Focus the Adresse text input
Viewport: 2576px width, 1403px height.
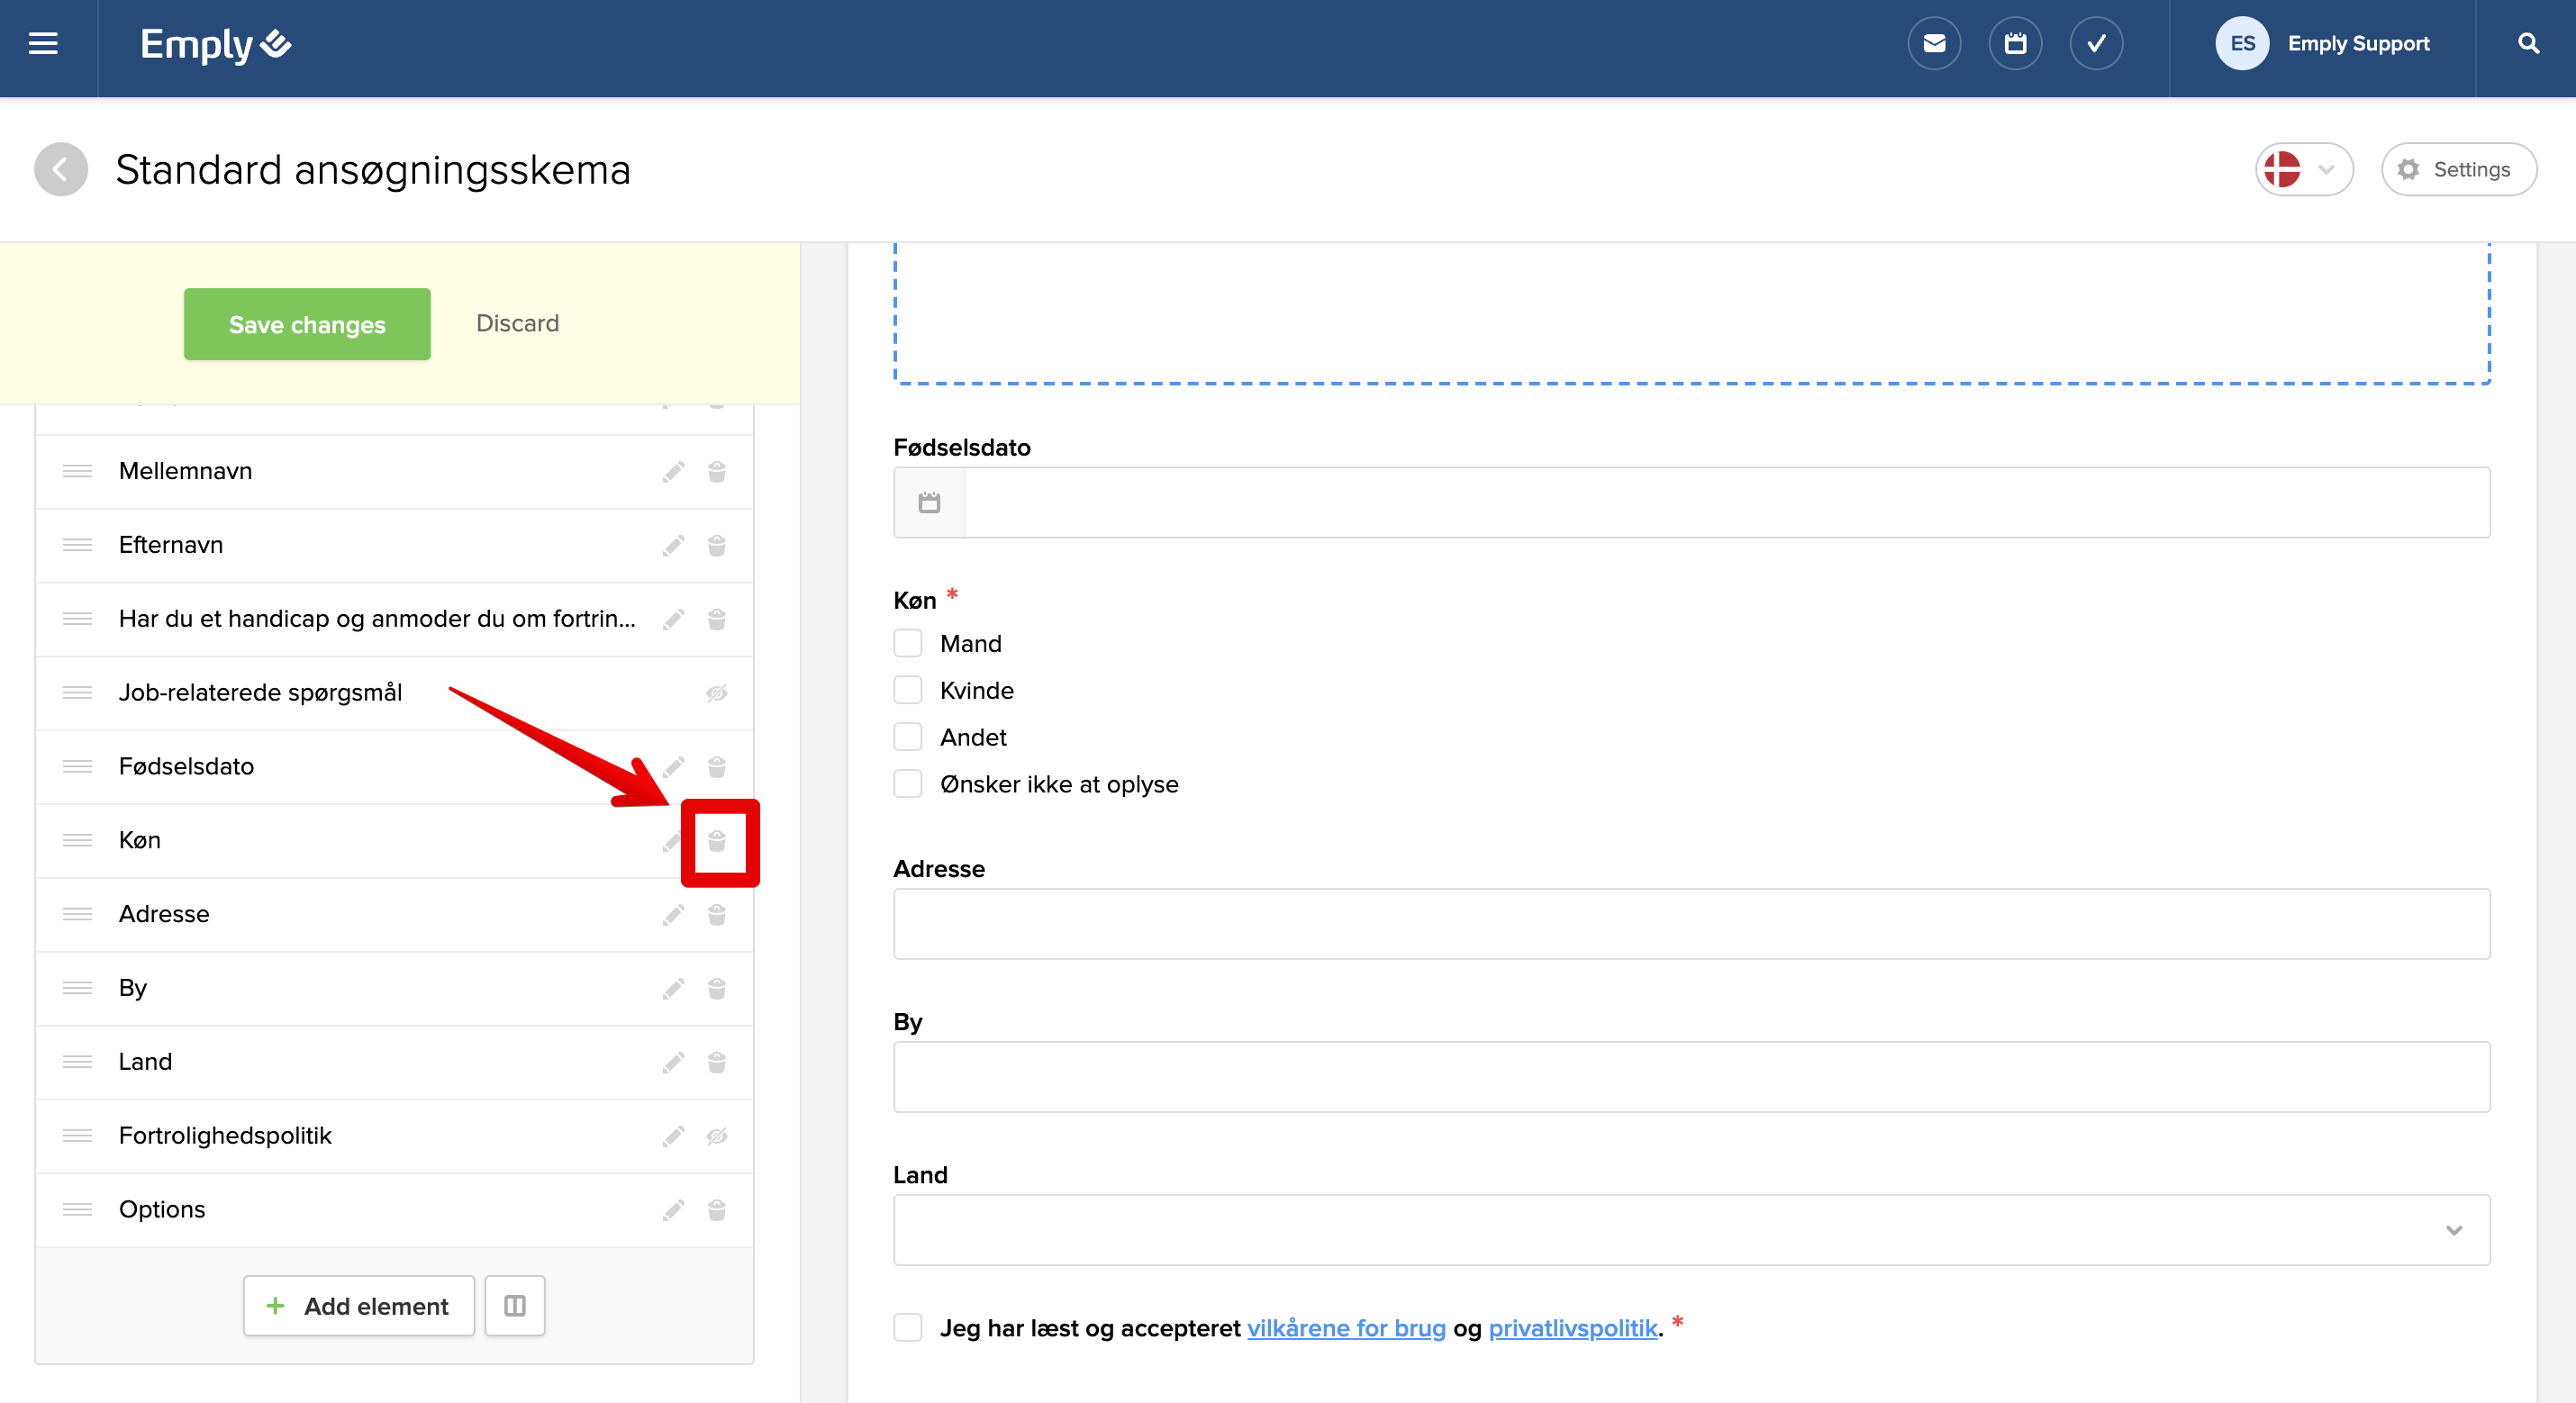coord(1692,924)
